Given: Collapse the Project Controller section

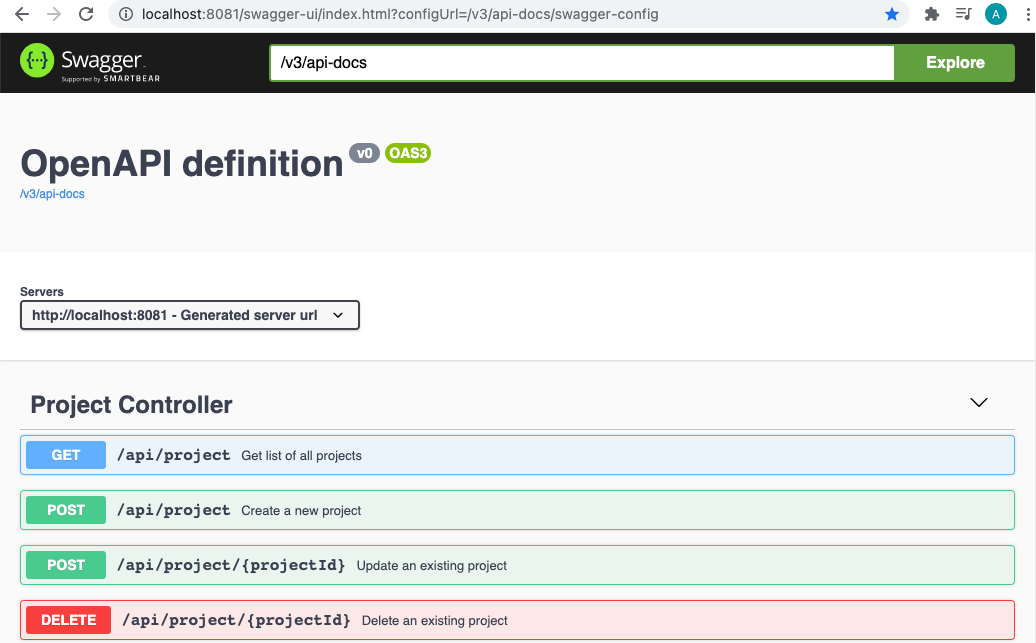Looking at the screenshot, I should [x=978, y=403].
